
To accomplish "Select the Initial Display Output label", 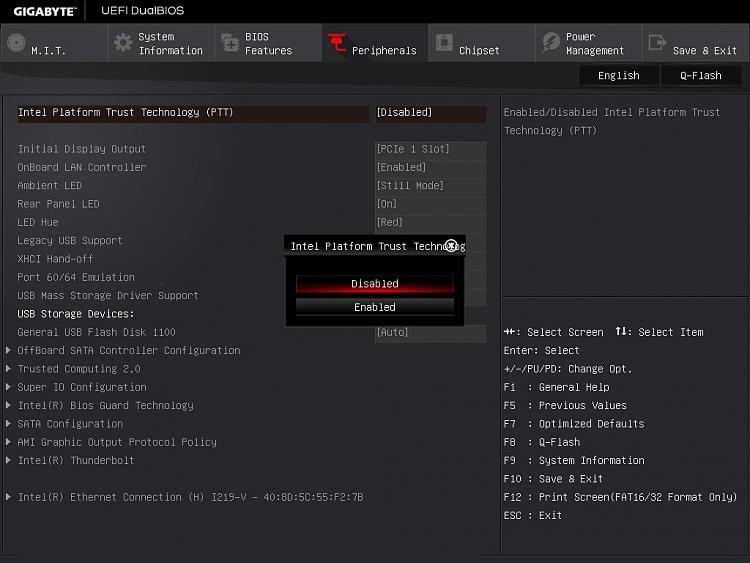I will pos(82,149).
